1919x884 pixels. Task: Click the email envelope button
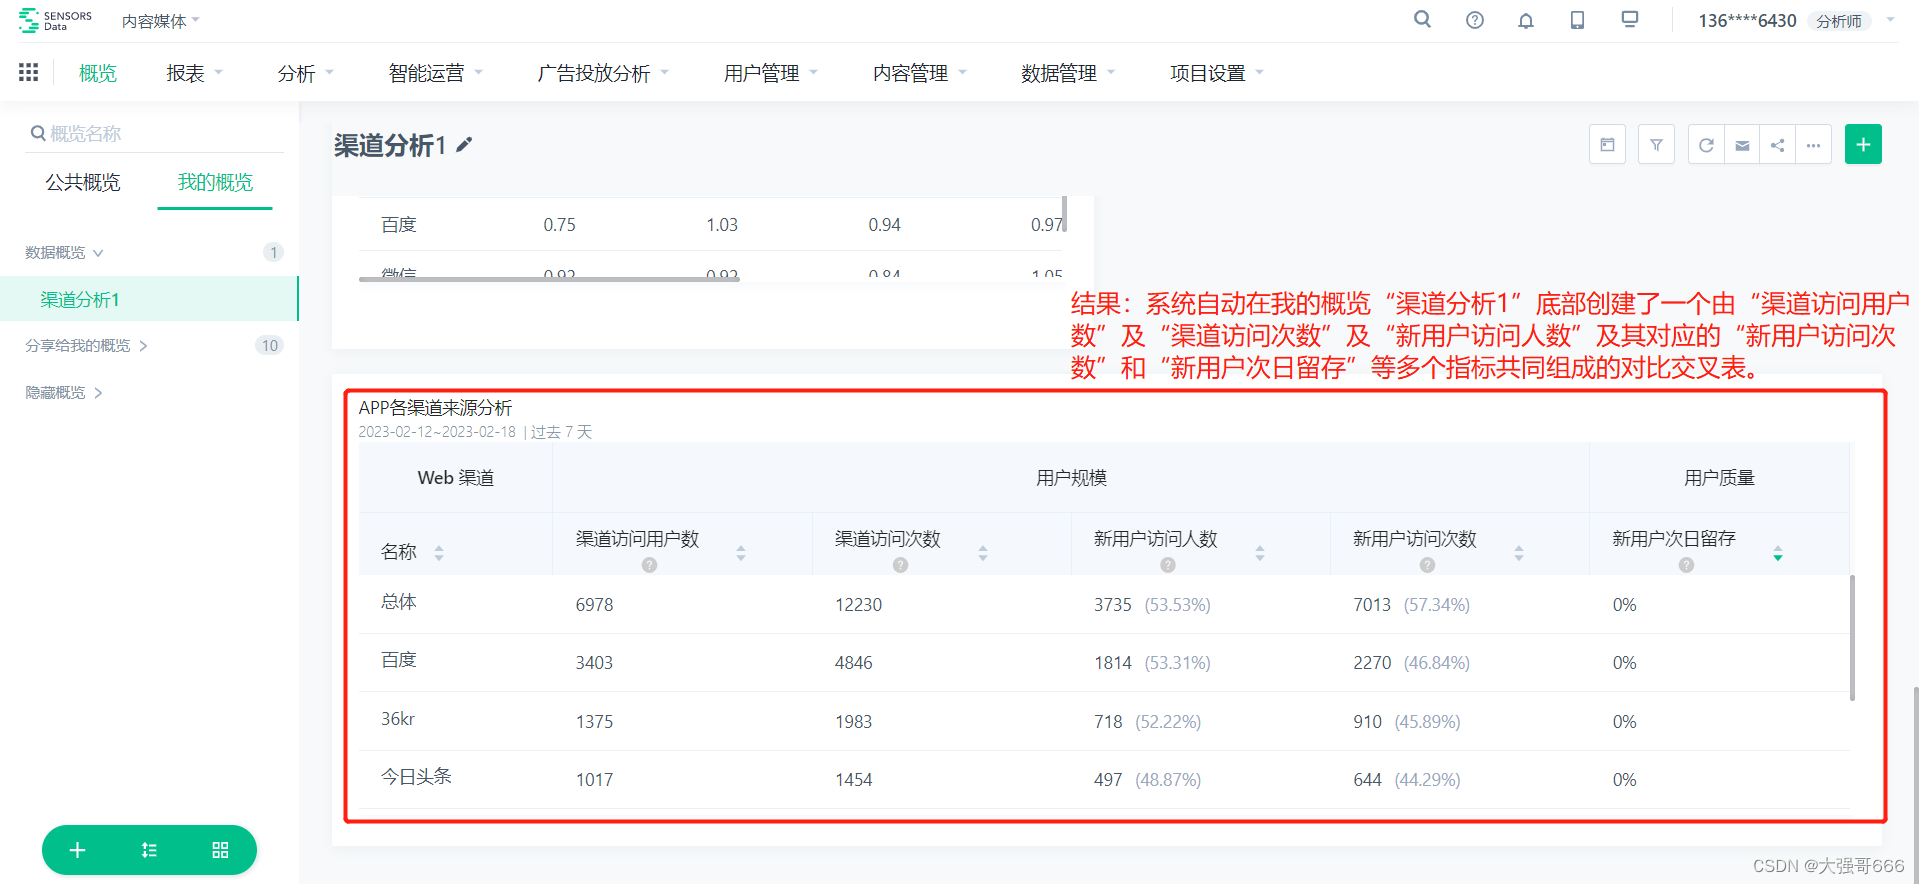point(1742,145)
